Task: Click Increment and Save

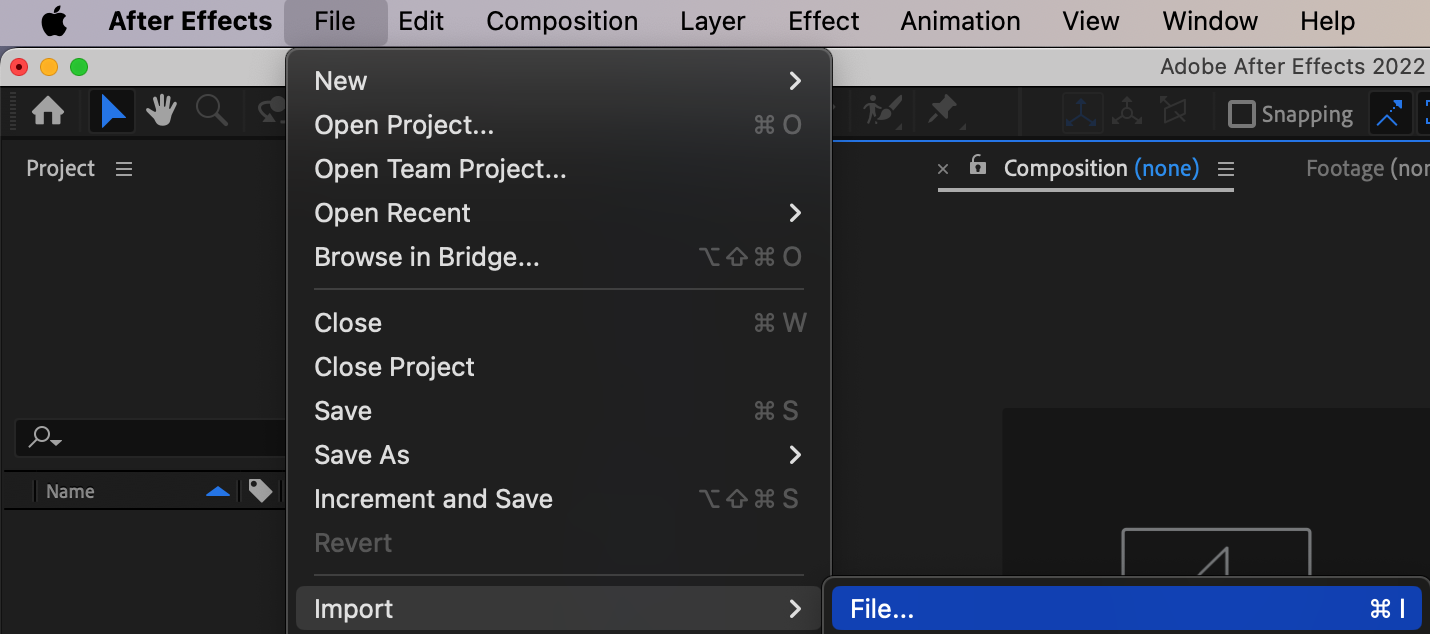Action: tap(433, 499)
